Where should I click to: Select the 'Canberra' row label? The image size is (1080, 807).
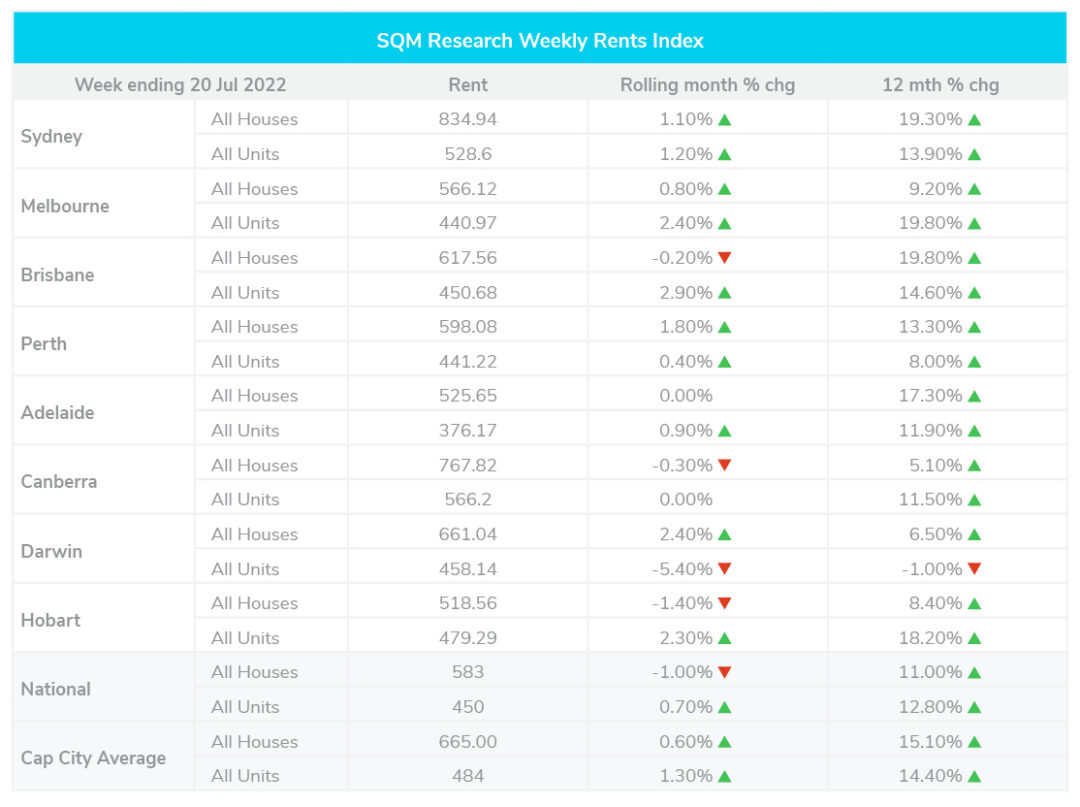pos(59,481)
